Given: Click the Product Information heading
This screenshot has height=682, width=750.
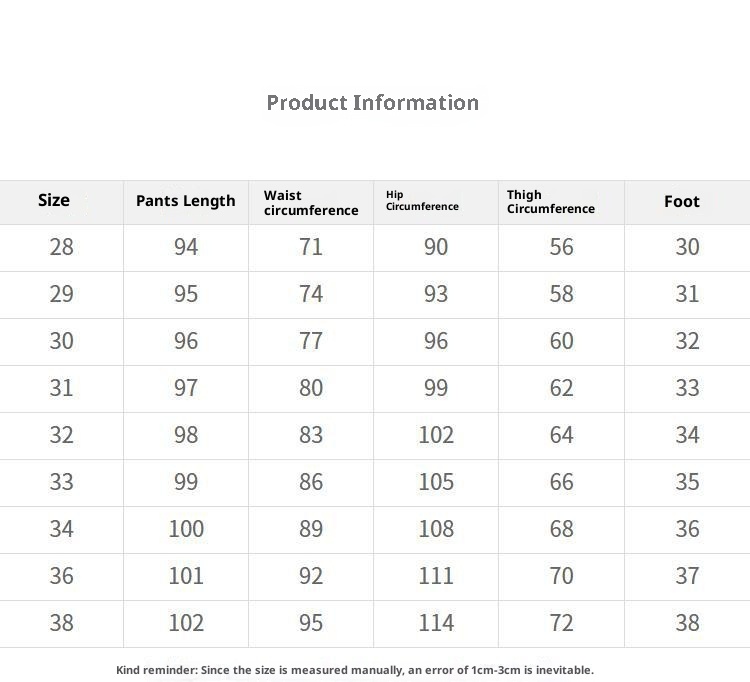Looking at the screenshot, I should click(372, 102).
